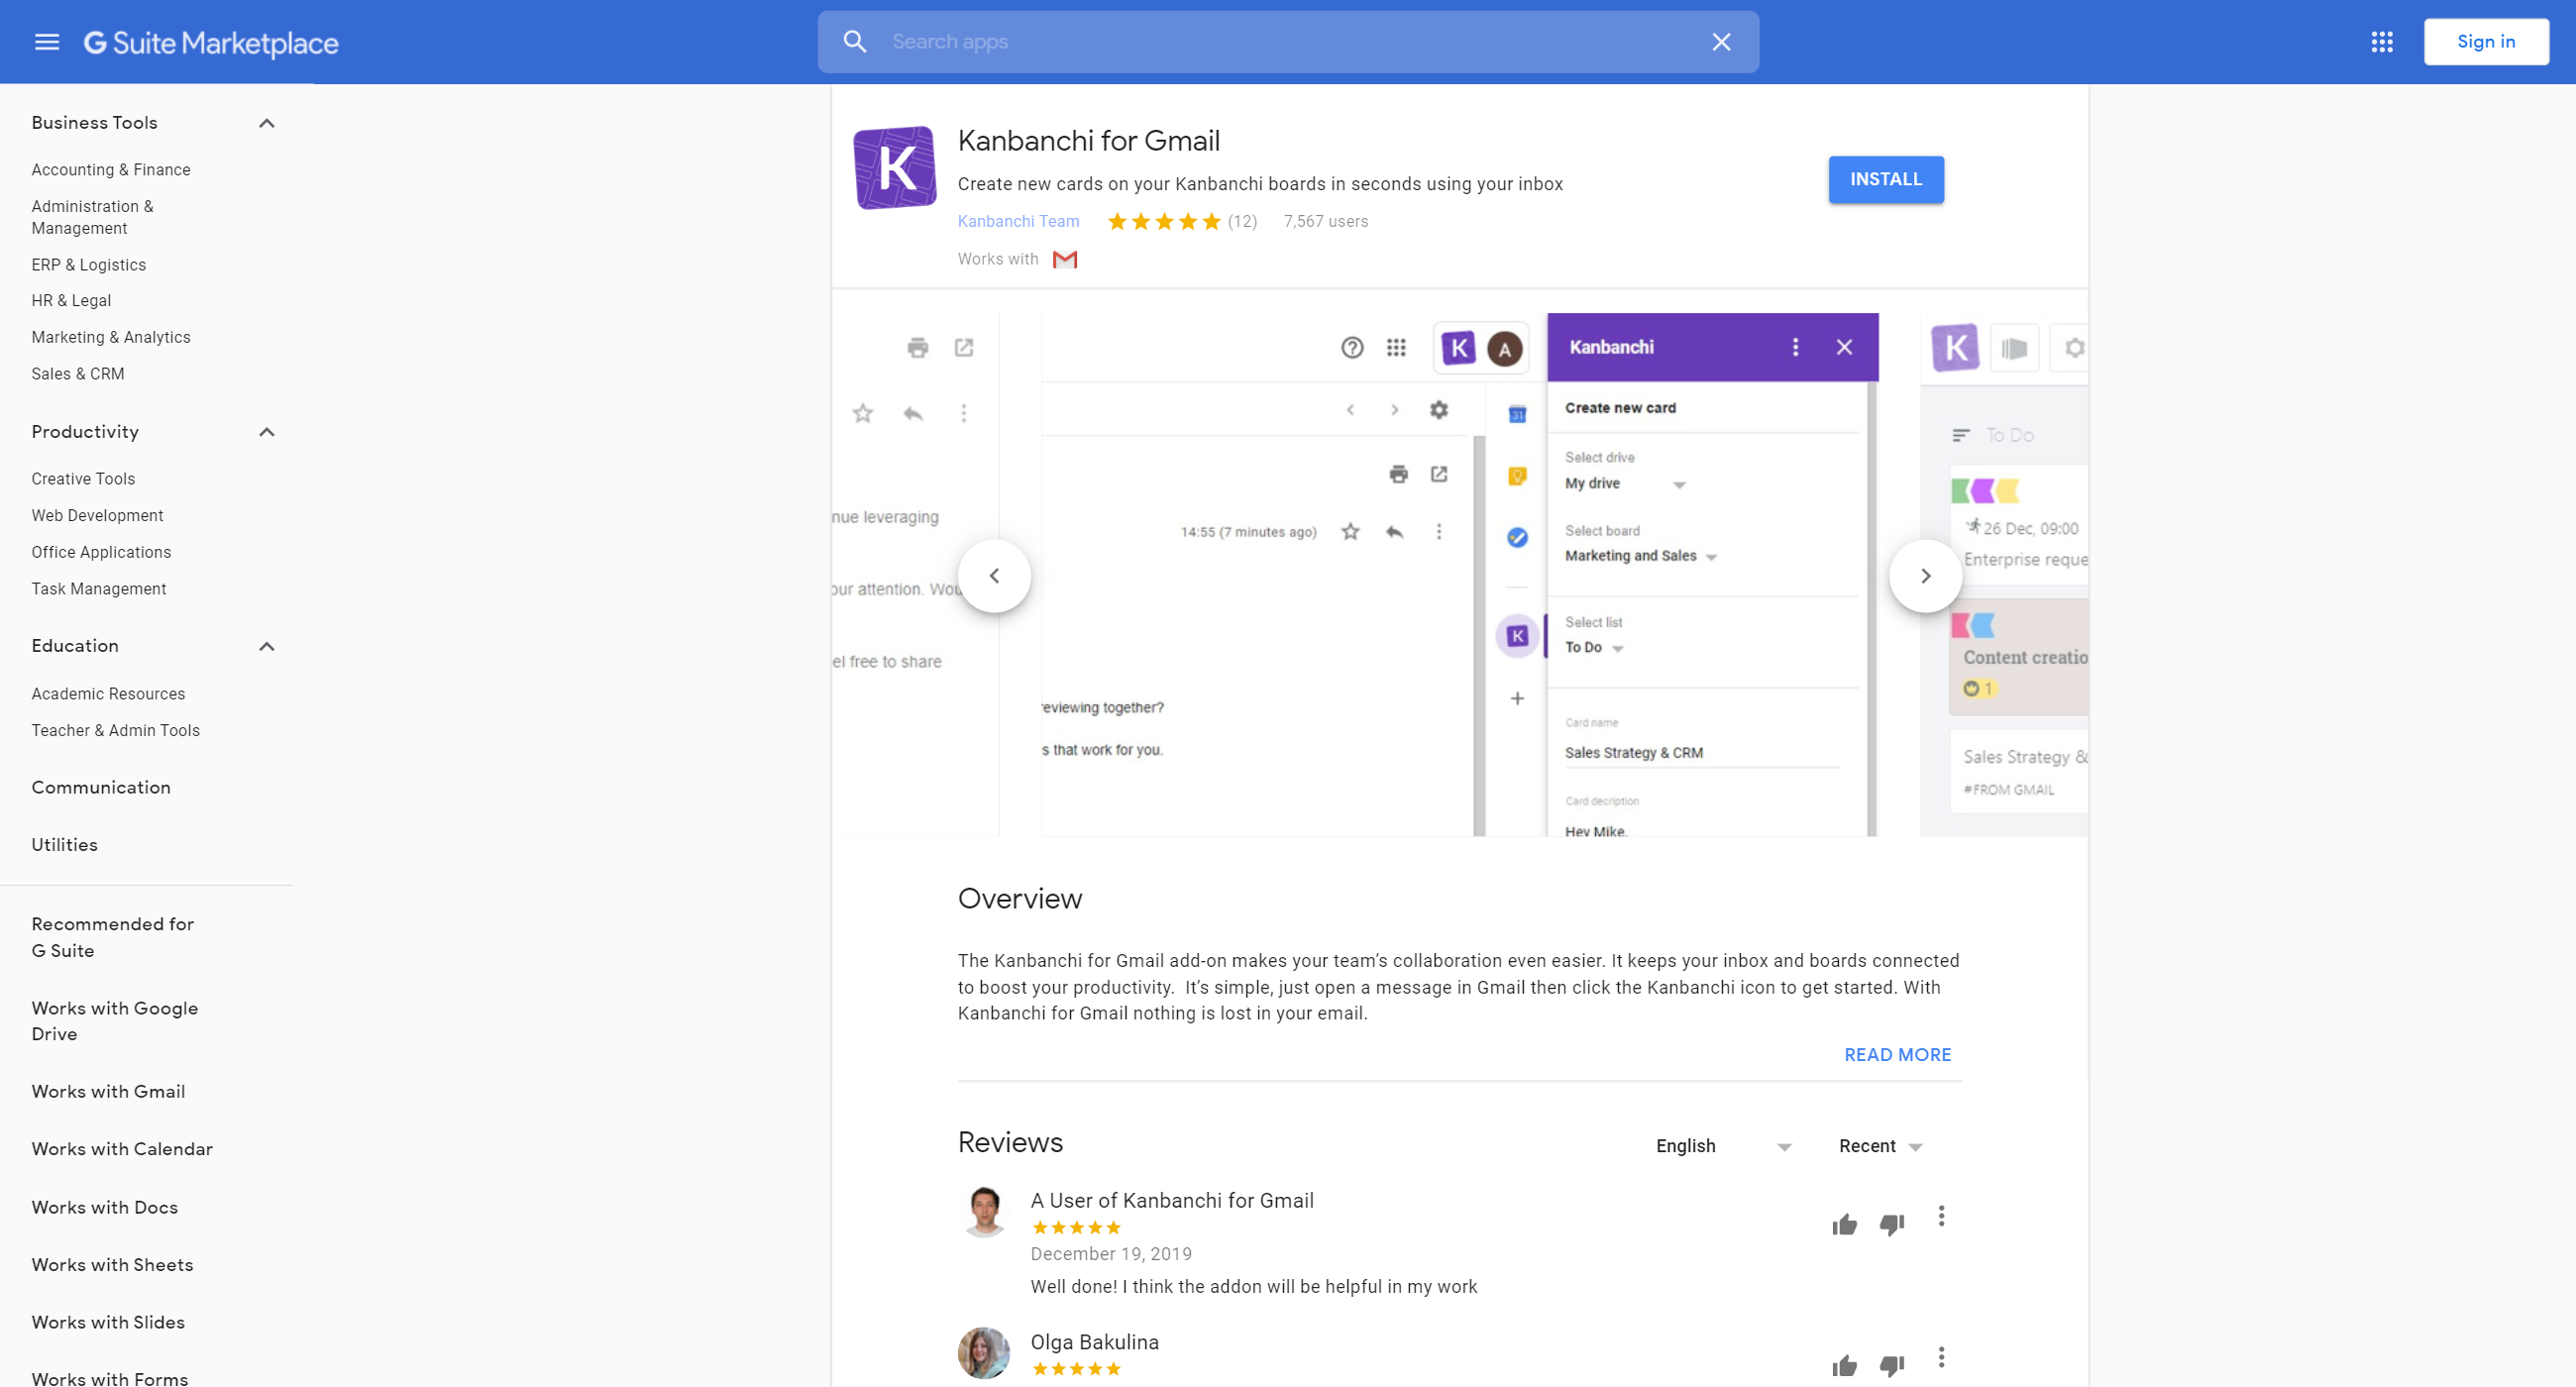Clear the search field with the X

(x=1720, y=42)
